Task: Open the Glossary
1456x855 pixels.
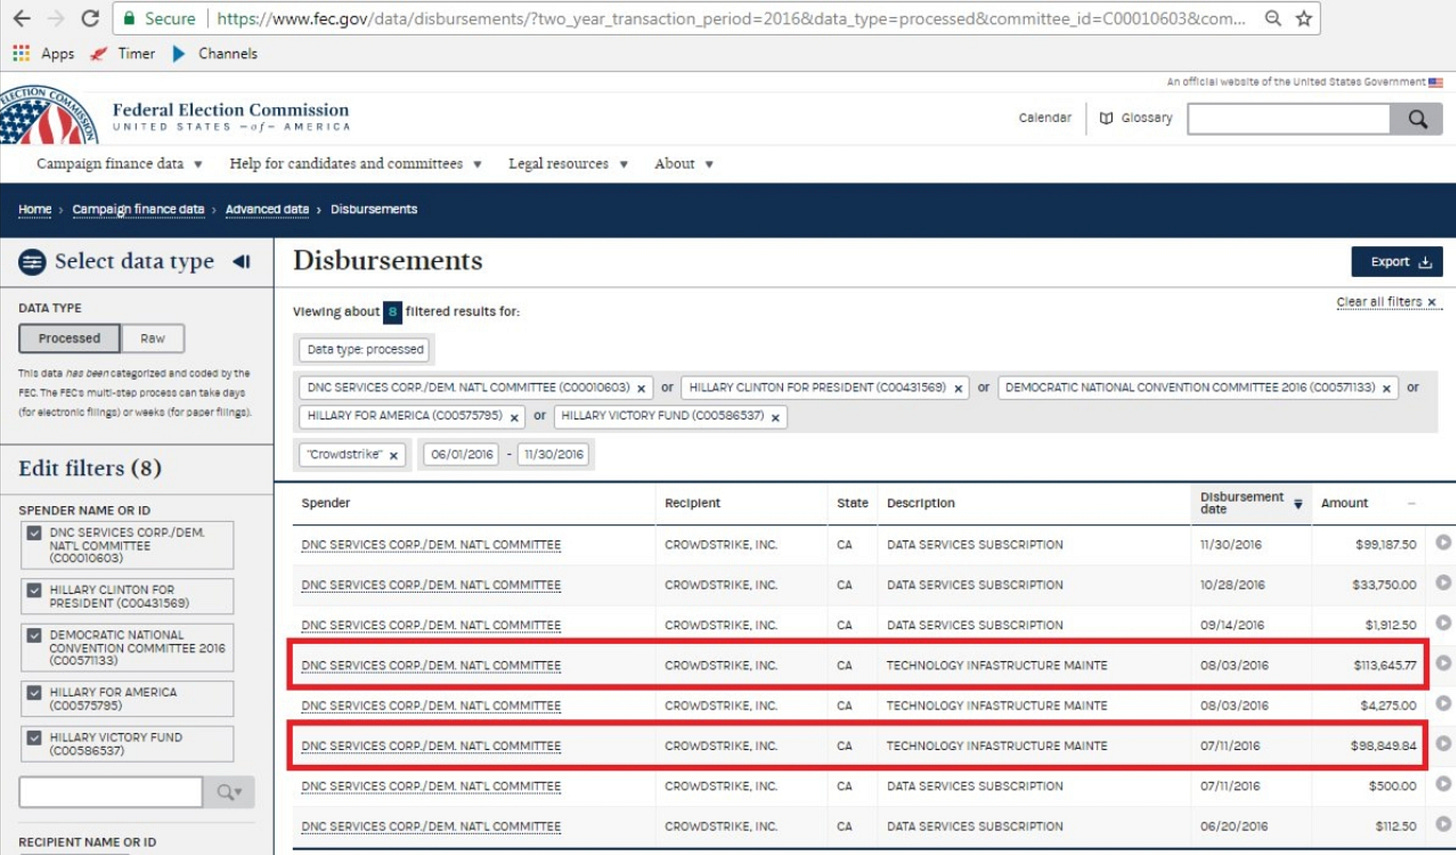Action: pos(1136,118)
